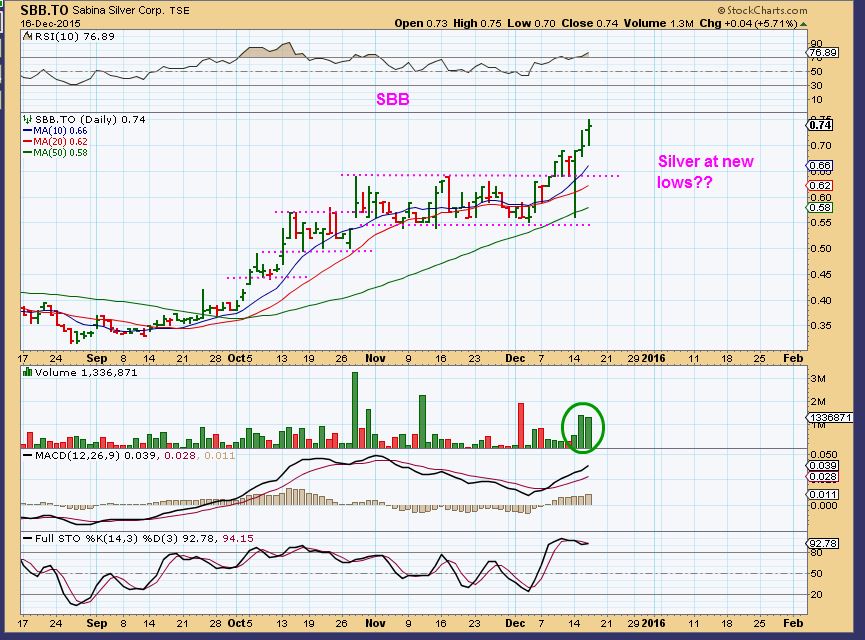Click the Chg +0.04 (+5.71%) value
Image resolution: width=865 pixels, height=640 pixels.
coord(748,24)
